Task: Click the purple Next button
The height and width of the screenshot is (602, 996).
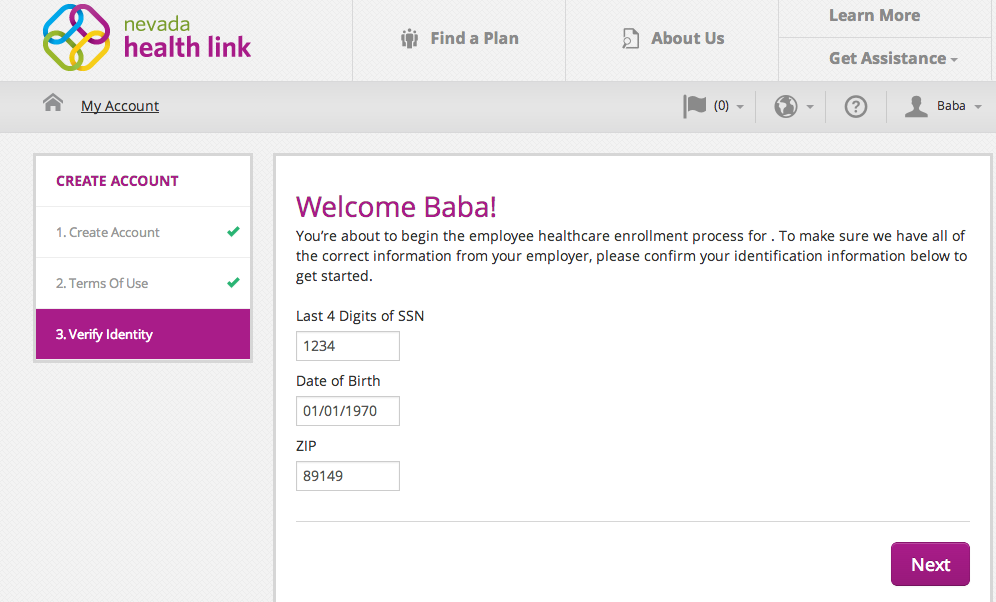Action: tap(931, 564)
